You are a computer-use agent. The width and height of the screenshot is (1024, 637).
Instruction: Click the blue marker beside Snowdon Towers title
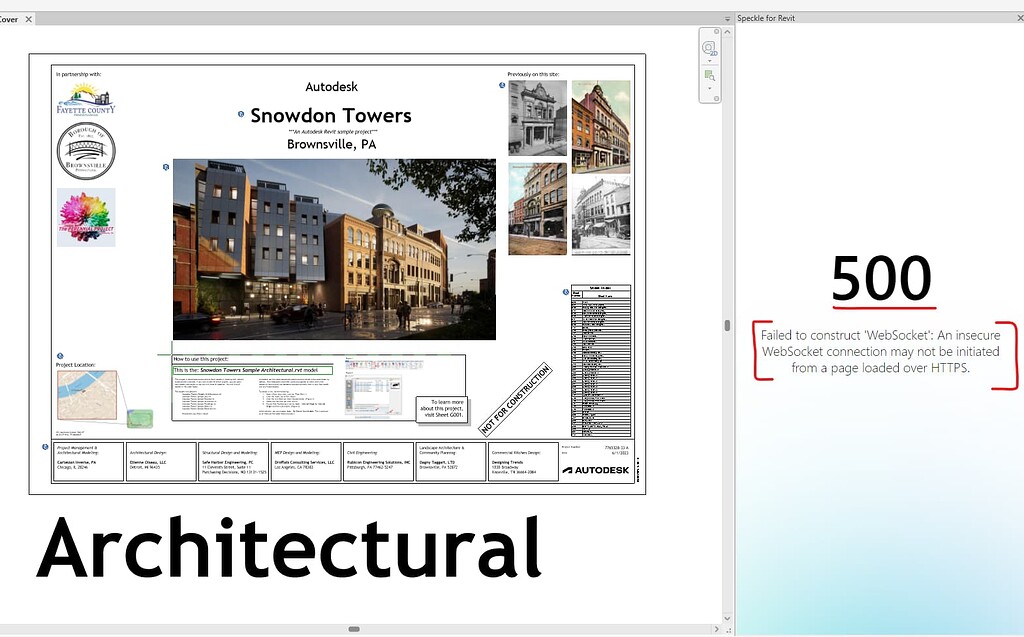pyautogui.click(x=241, y=115)
